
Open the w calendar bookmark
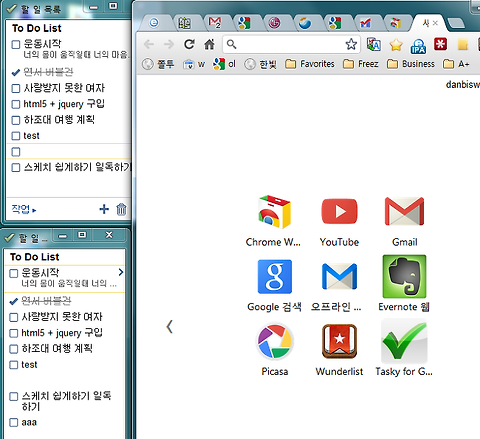(x=194, y=64)
